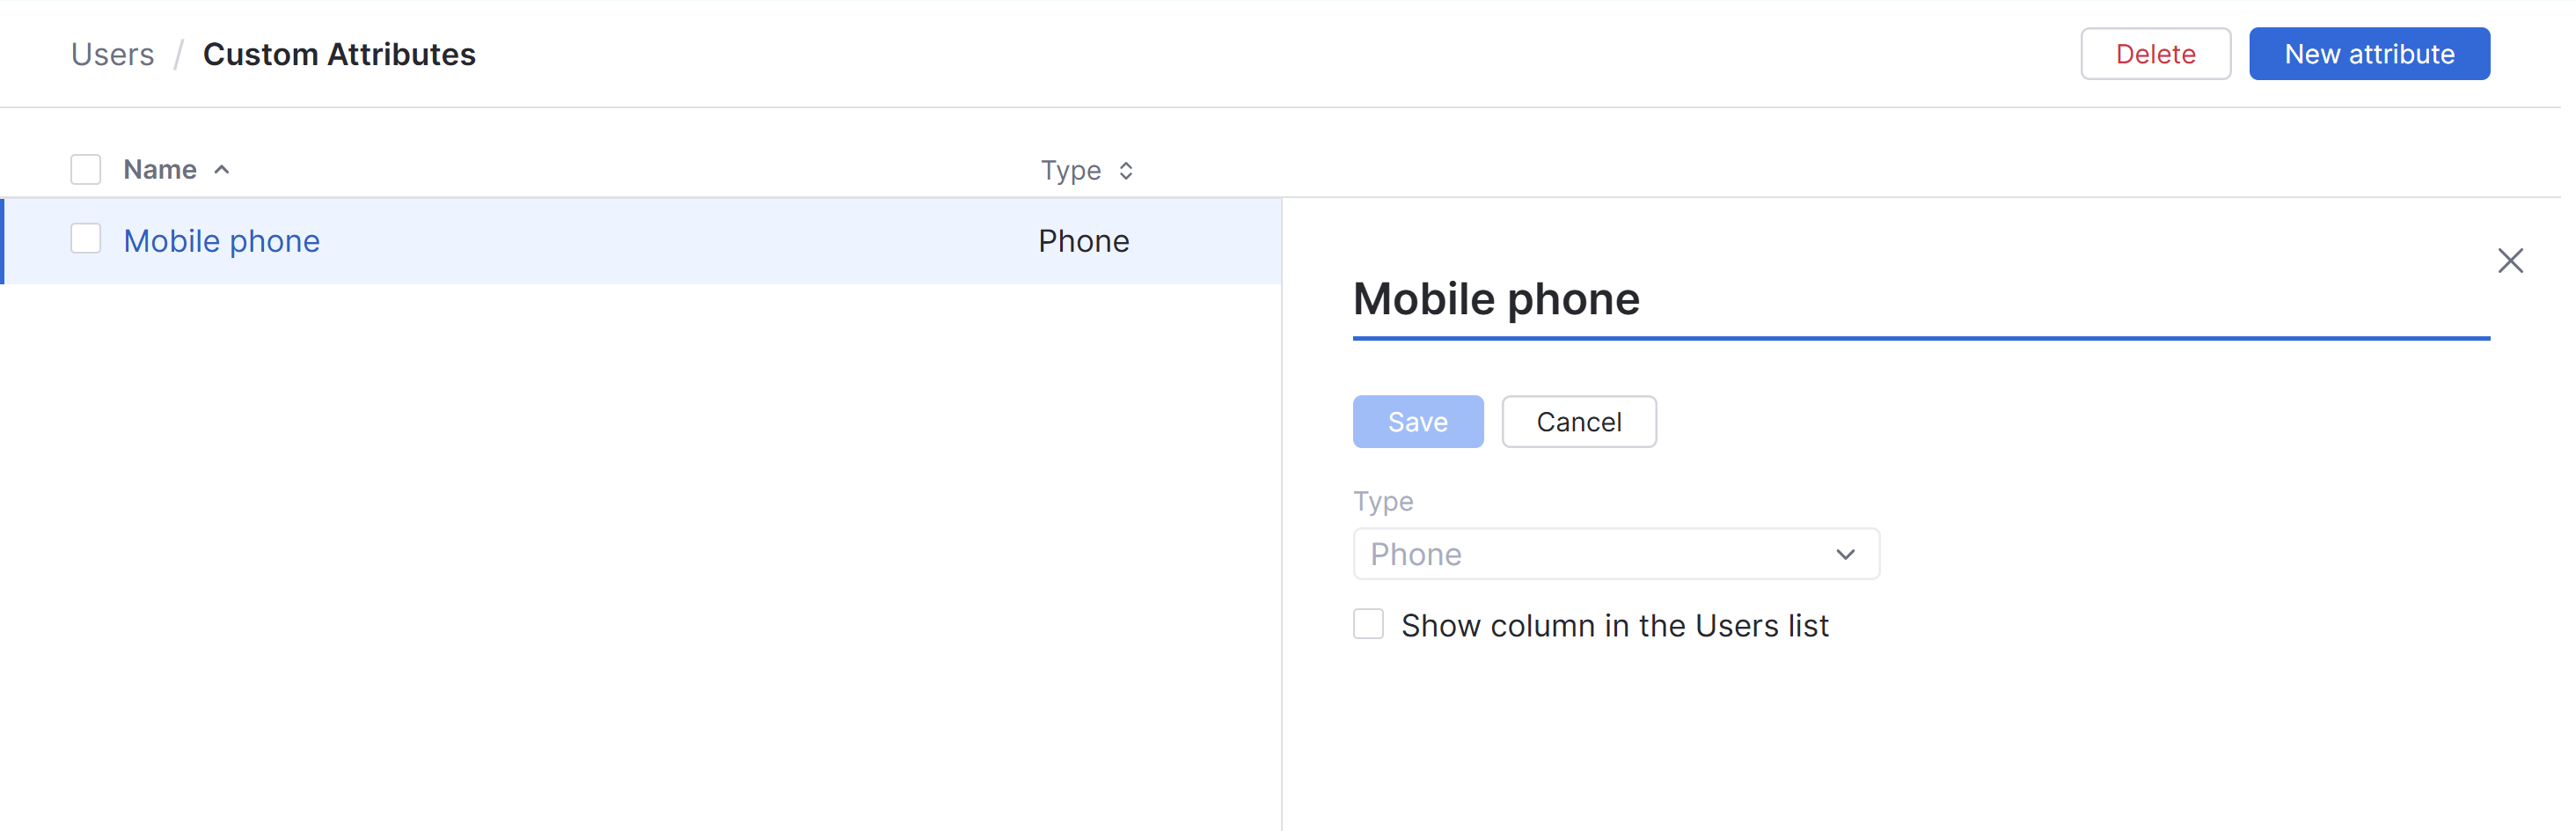Check the select-all checkbox in the header
This screenshot has width=2576, height=831.
[86, 169]
